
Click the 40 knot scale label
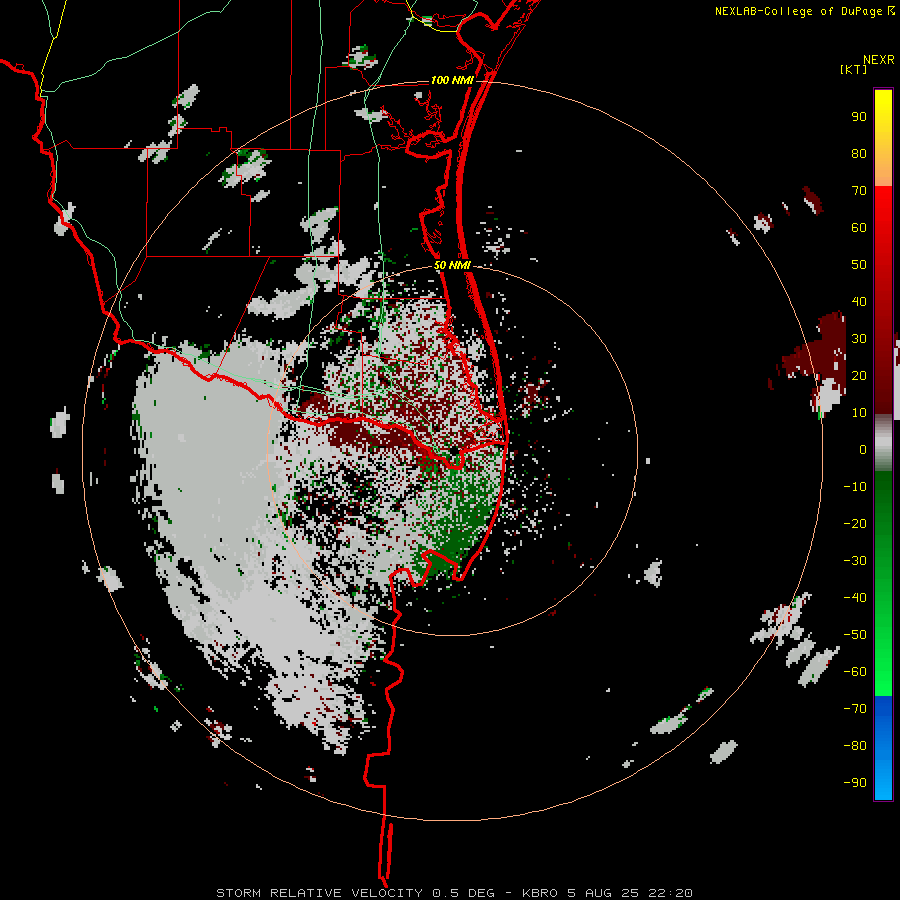859,301
